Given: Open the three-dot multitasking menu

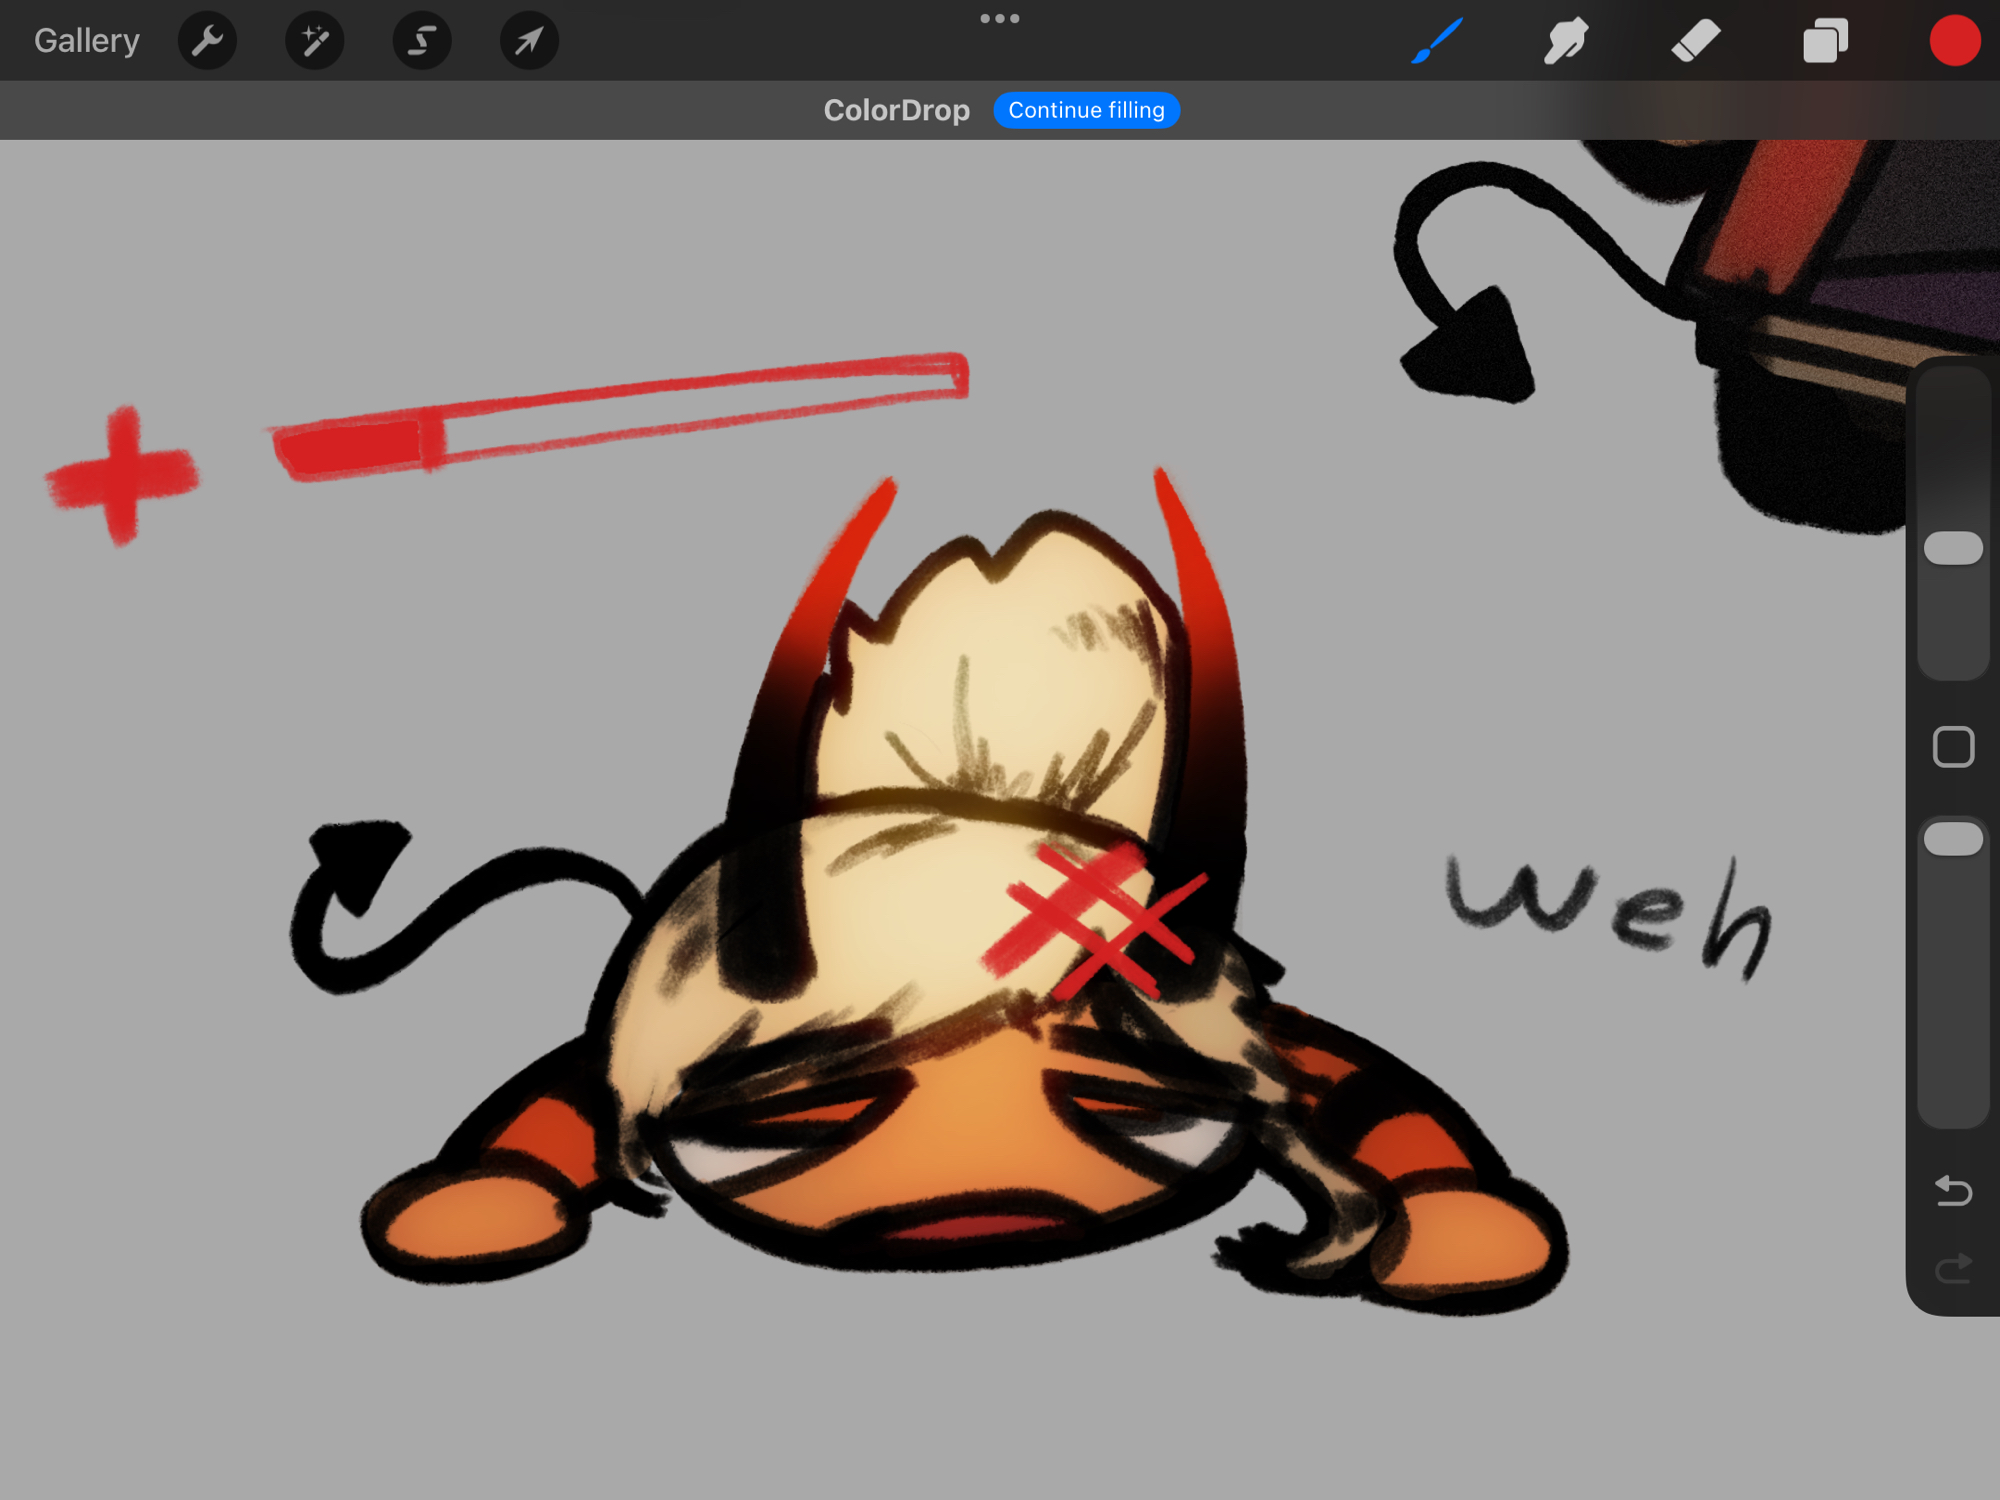Looking at the screenshot, I should click(999, 19).
